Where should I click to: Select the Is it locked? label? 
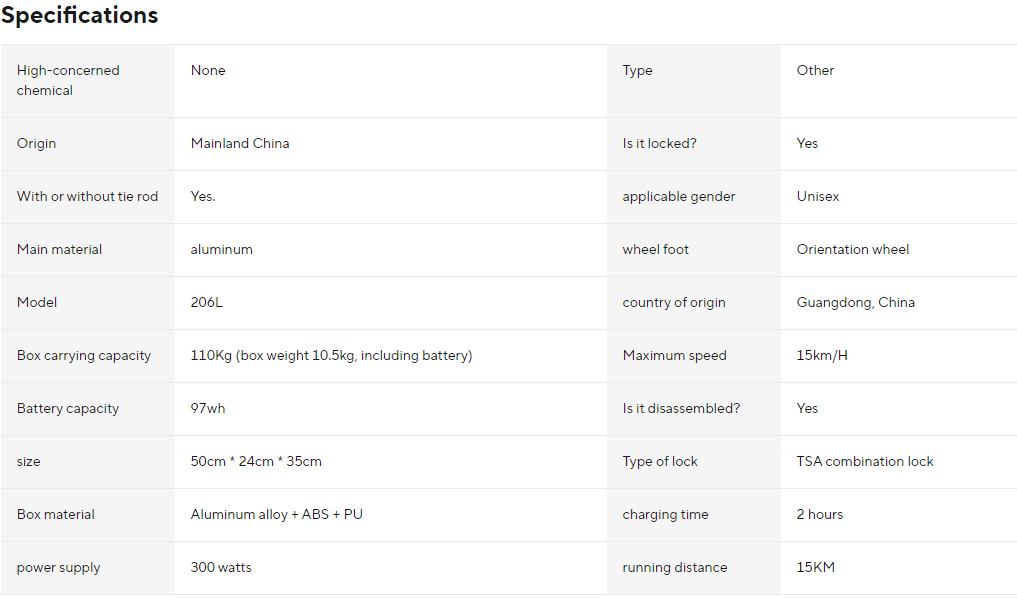pos(659,143)
